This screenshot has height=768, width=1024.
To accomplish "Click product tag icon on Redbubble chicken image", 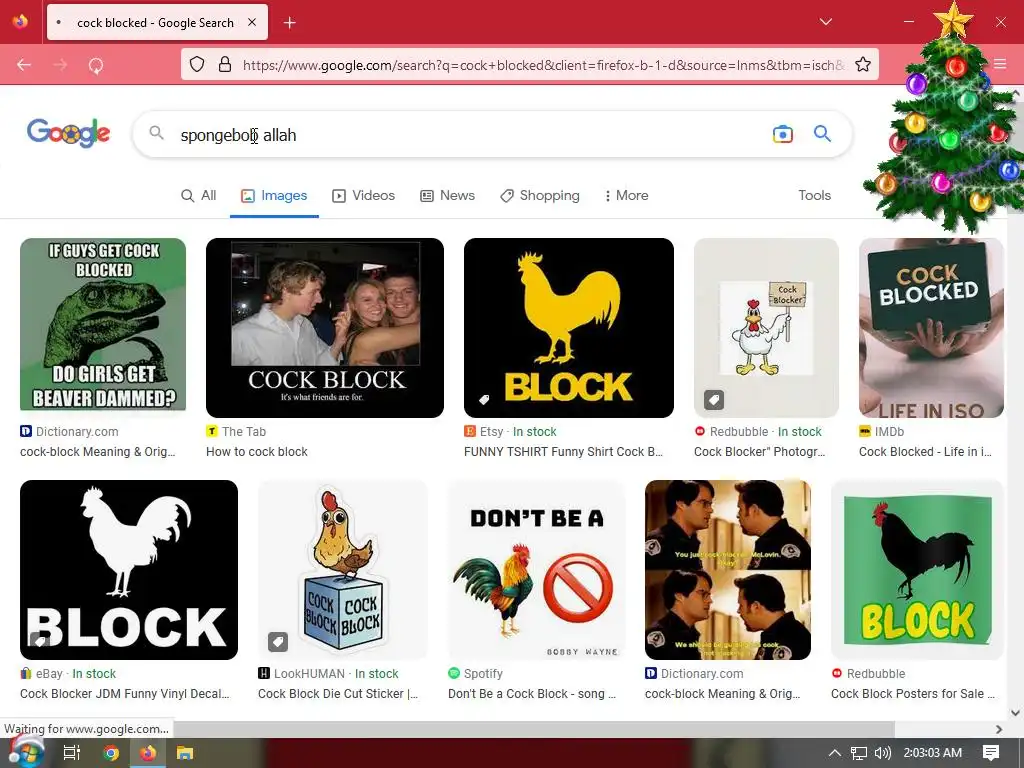I will click(x=714, y=400).
